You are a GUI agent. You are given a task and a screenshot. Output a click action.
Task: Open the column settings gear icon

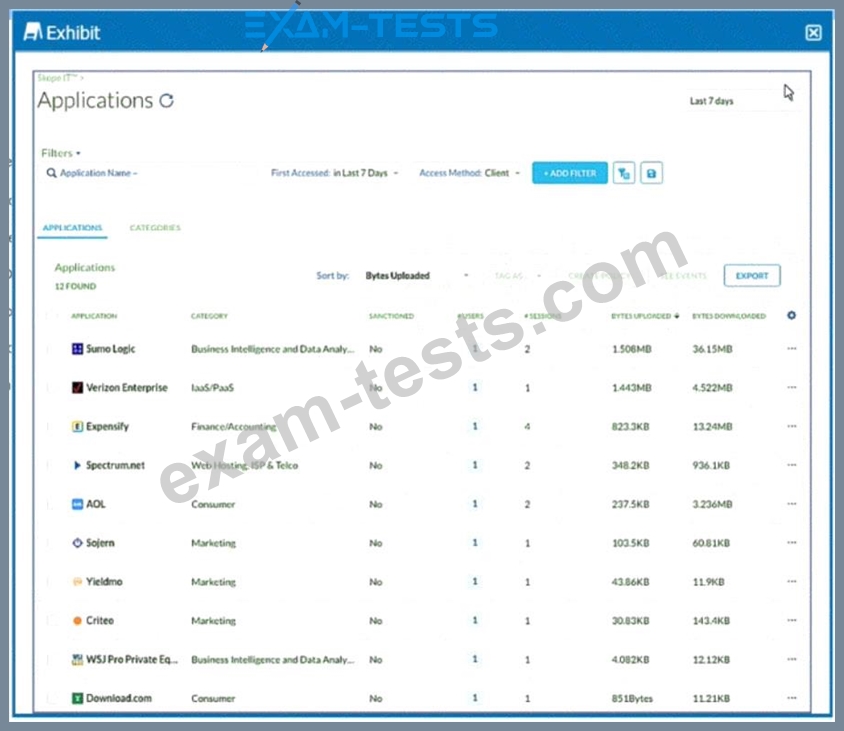point(791,315)
